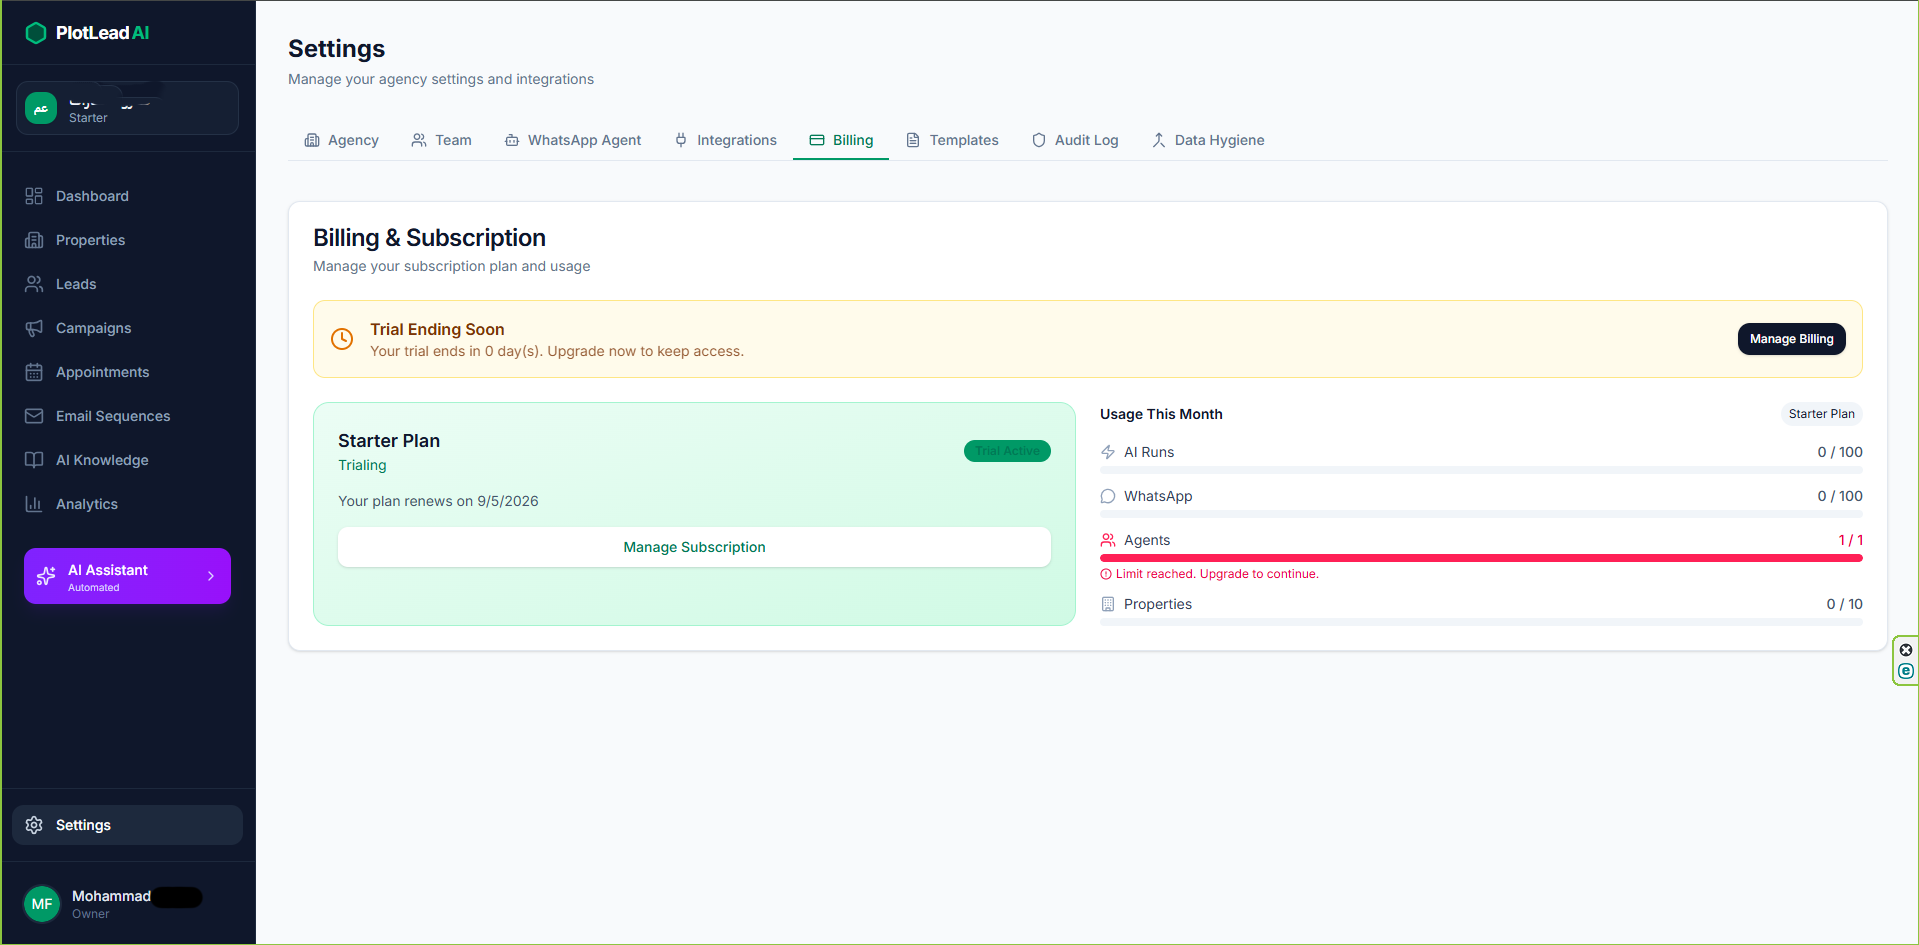Screen dimensions: 1919x945
Task: Click the PlotLead AI hexagon logo
Action: pyautogui.click(x=36, y=33)
